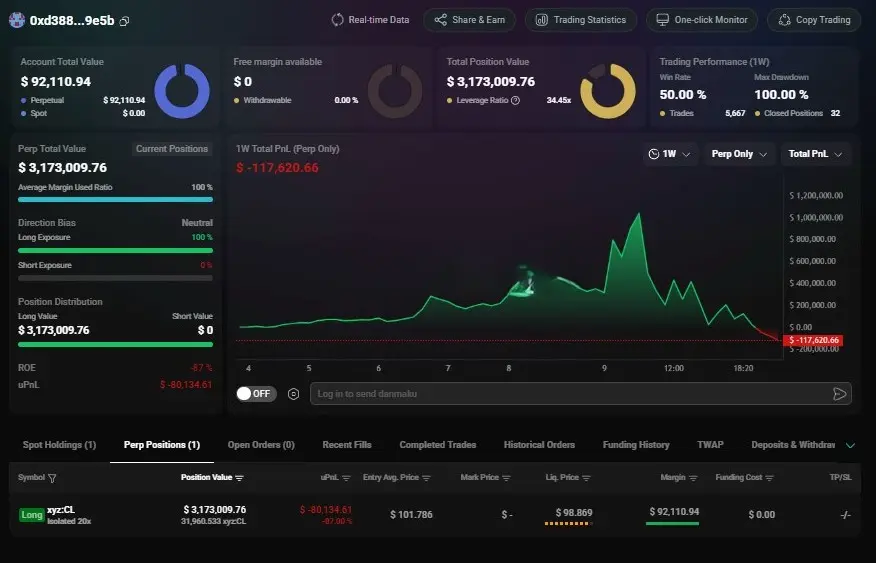
Task: Switch to the Recent Fills tab
Action: 347,445
